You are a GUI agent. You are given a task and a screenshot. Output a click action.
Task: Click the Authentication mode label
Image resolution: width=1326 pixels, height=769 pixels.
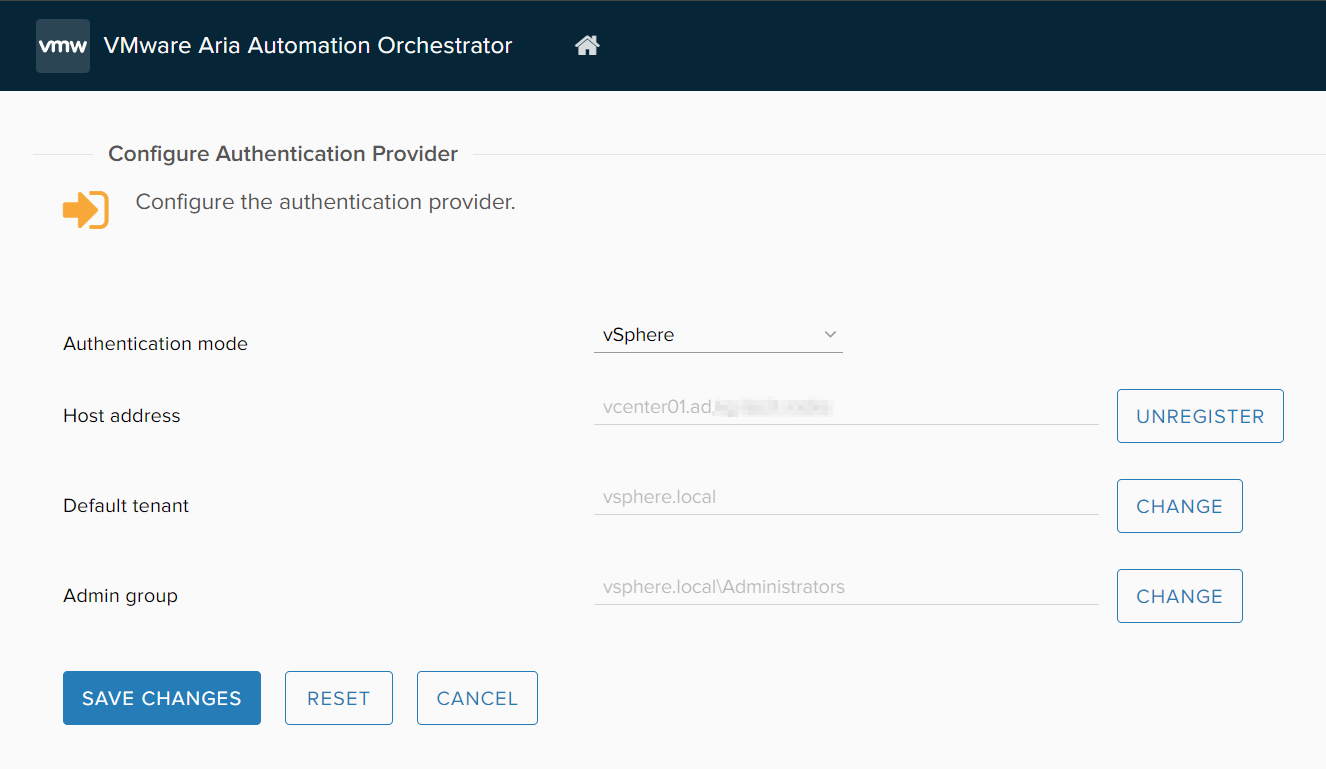pos(155,344)
